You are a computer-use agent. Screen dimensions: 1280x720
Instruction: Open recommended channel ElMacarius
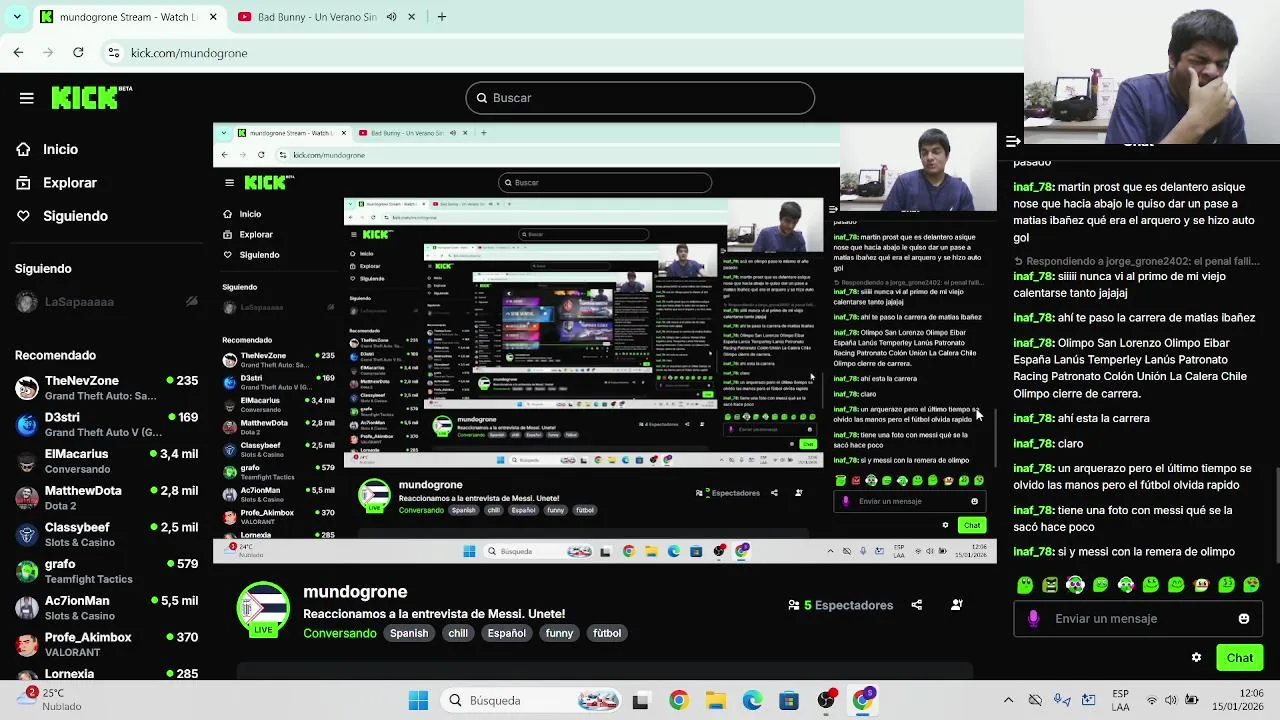pos(105,461)
